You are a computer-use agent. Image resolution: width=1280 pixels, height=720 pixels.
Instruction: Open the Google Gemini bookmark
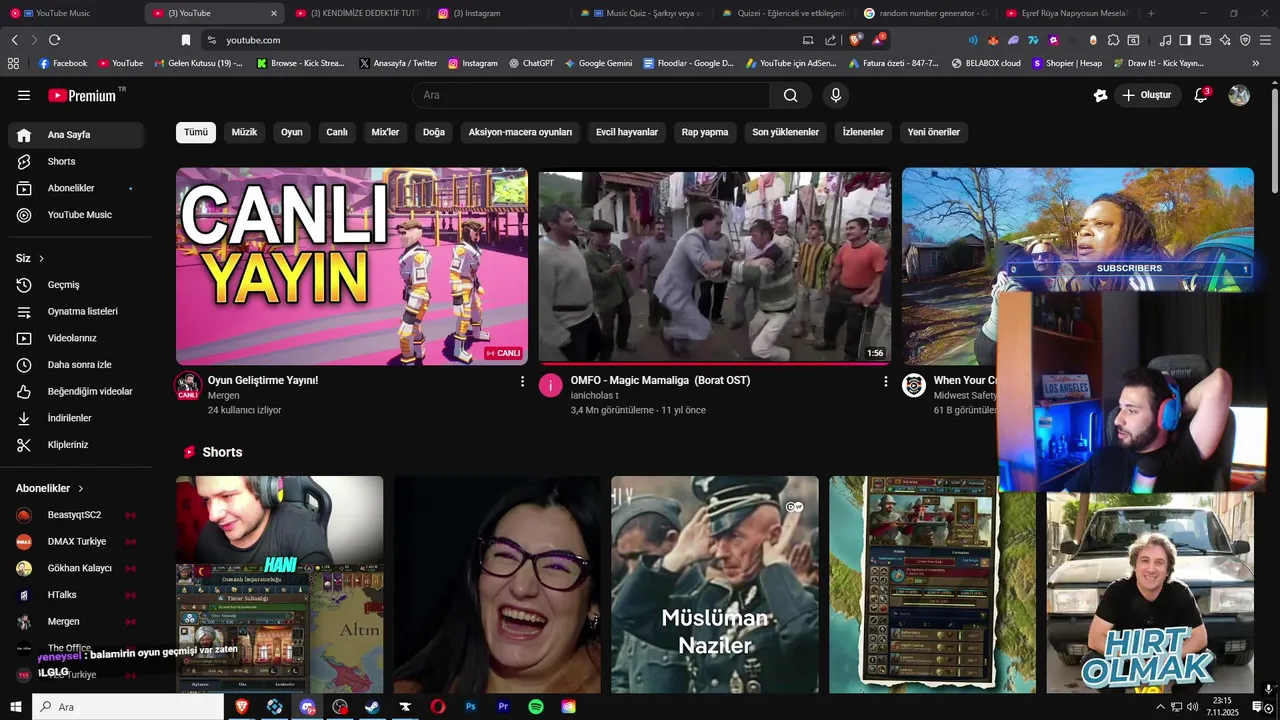click(598, 63)
